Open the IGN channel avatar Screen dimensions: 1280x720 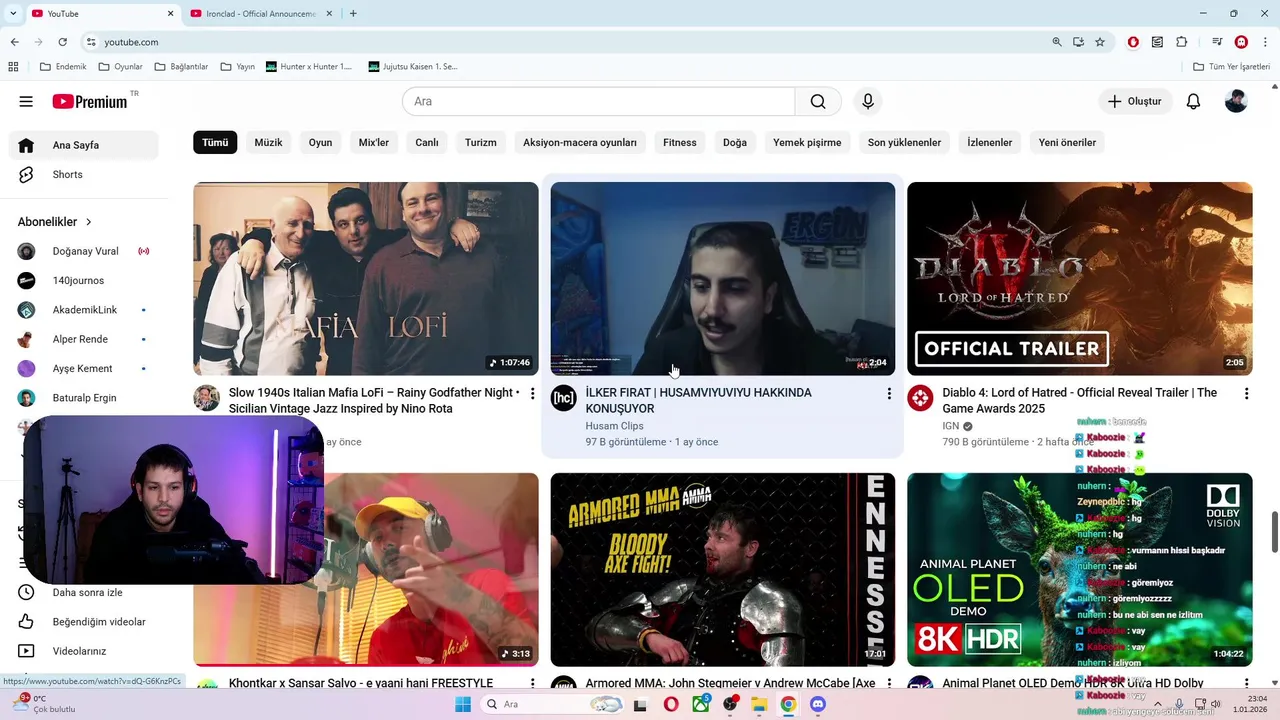point(920,398)
